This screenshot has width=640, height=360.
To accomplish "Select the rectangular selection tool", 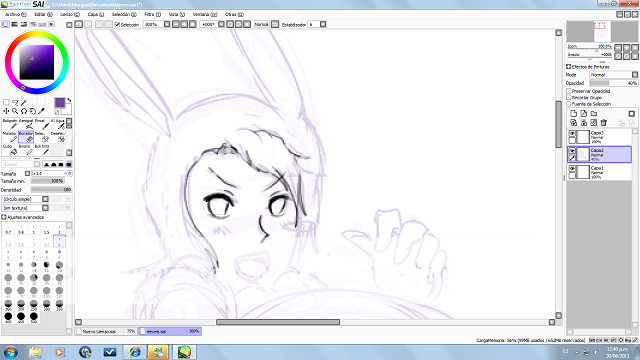I will (x=6, y=102).
